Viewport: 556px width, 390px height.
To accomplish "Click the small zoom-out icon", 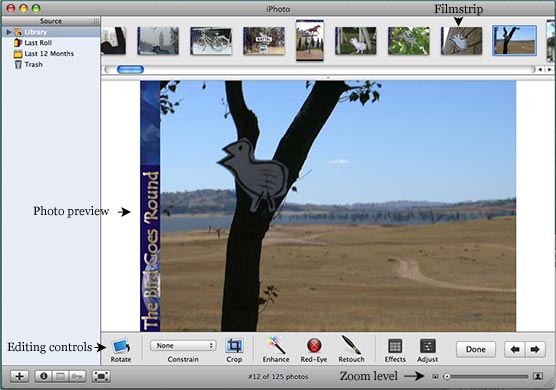I will [x=435, y=377].
